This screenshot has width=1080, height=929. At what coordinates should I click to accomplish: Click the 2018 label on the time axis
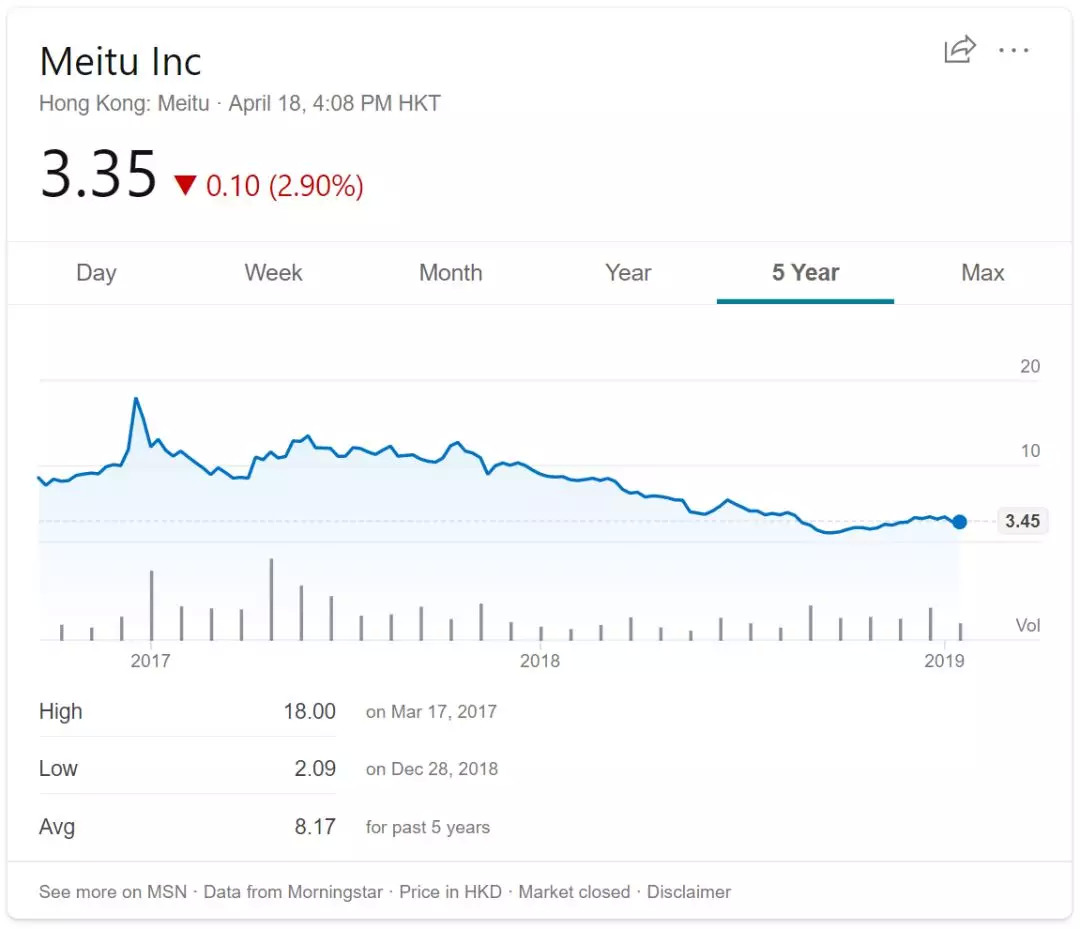pyautogui.click(x=540, y=661)
